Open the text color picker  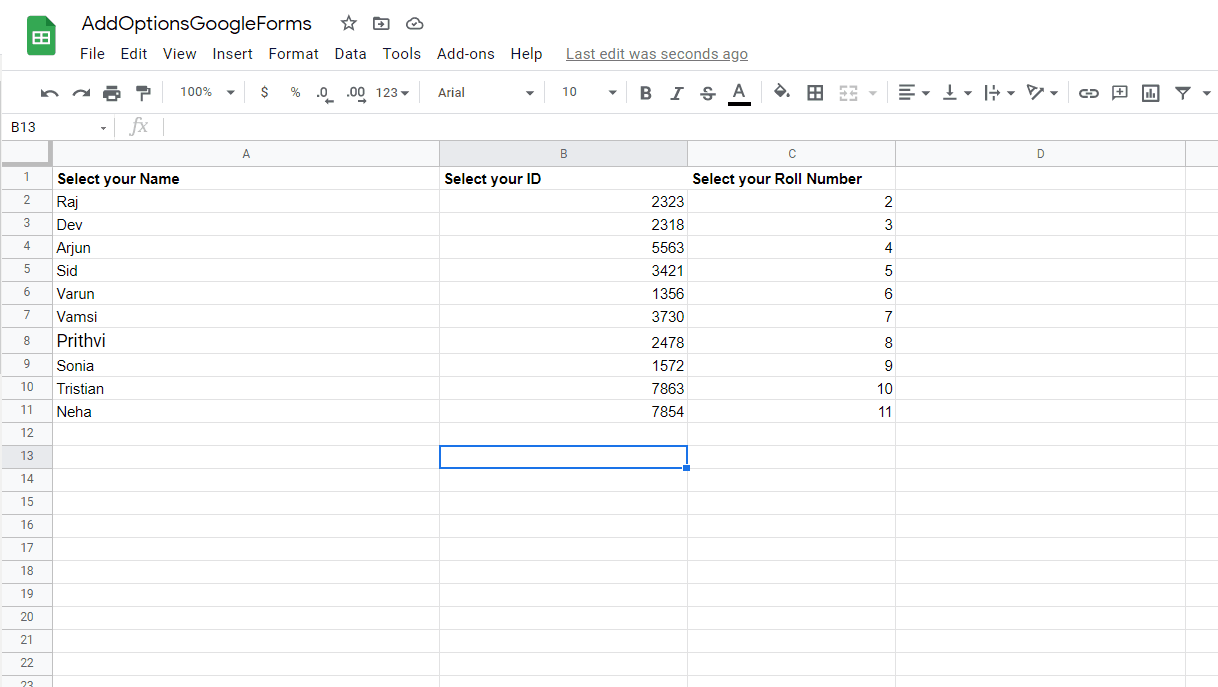coord(739,93)
